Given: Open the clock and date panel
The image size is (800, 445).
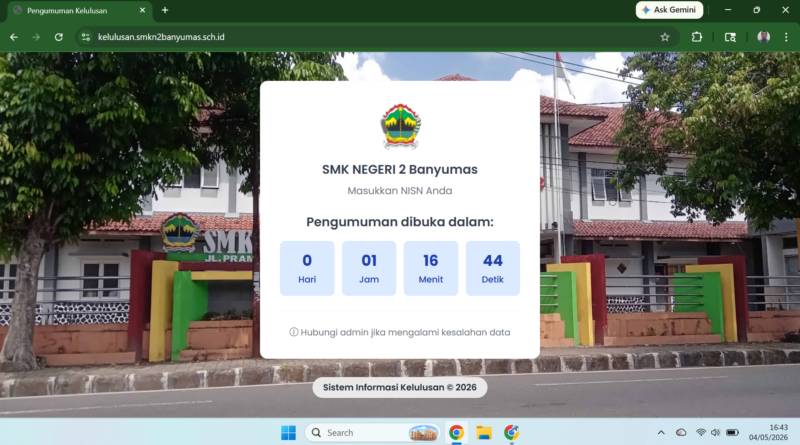Looking at the screenshot, I should 768,433.
